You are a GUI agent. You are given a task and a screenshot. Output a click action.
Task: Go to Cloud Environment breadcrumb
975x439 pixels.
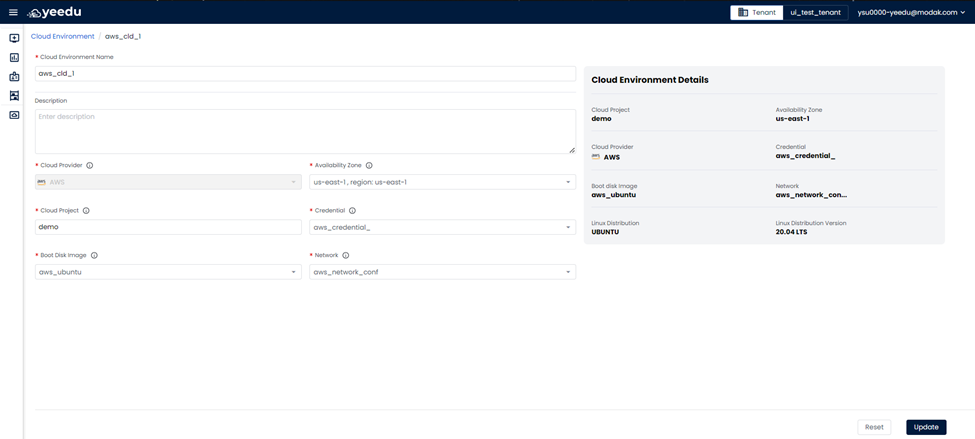point(63,37)
